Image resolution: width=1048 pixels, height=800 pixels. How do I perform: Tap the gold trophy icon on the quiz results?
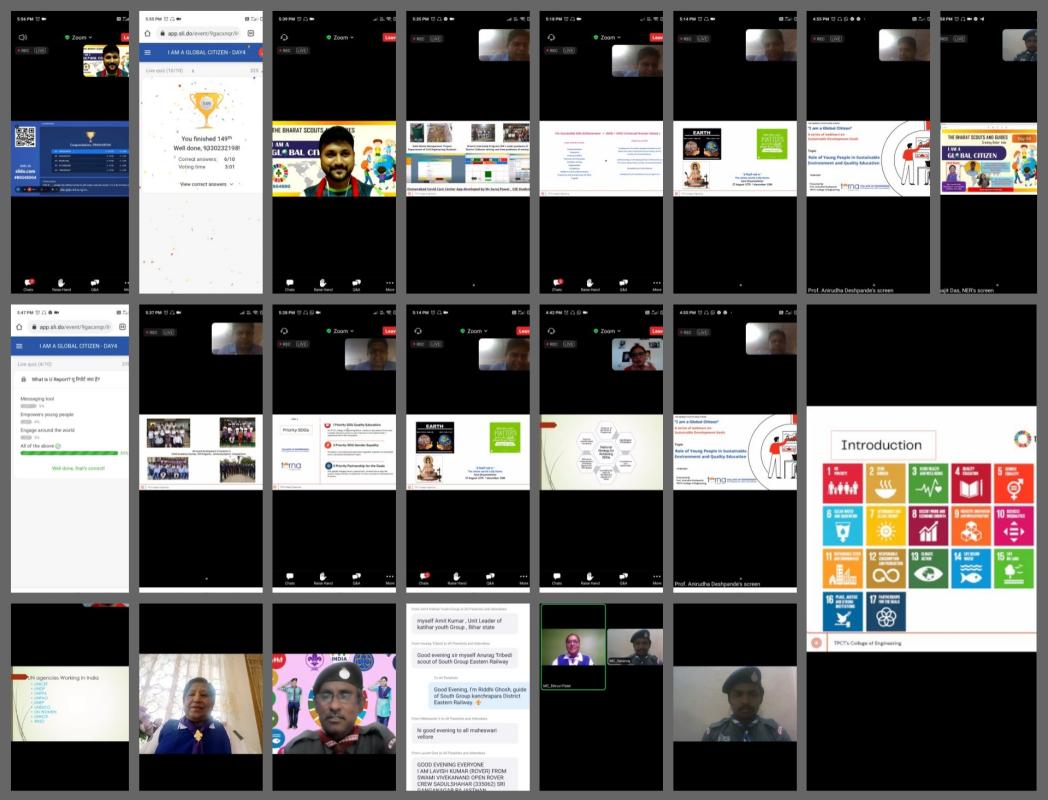[207, 105]
